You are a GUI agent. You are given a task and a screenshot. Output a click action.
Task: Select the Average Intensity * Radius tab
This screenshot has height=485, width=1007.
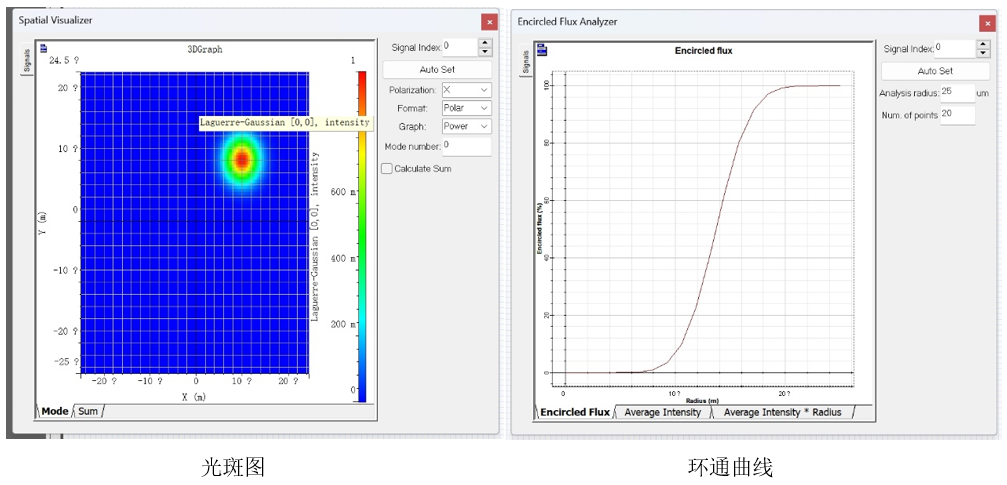[x=782, y=412]
